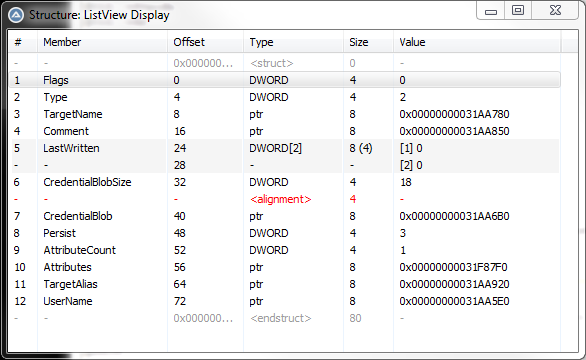586x360 pixels.
Task: Sort by the Offset column header
Action: pyautogui.click(x=206, y=42)
